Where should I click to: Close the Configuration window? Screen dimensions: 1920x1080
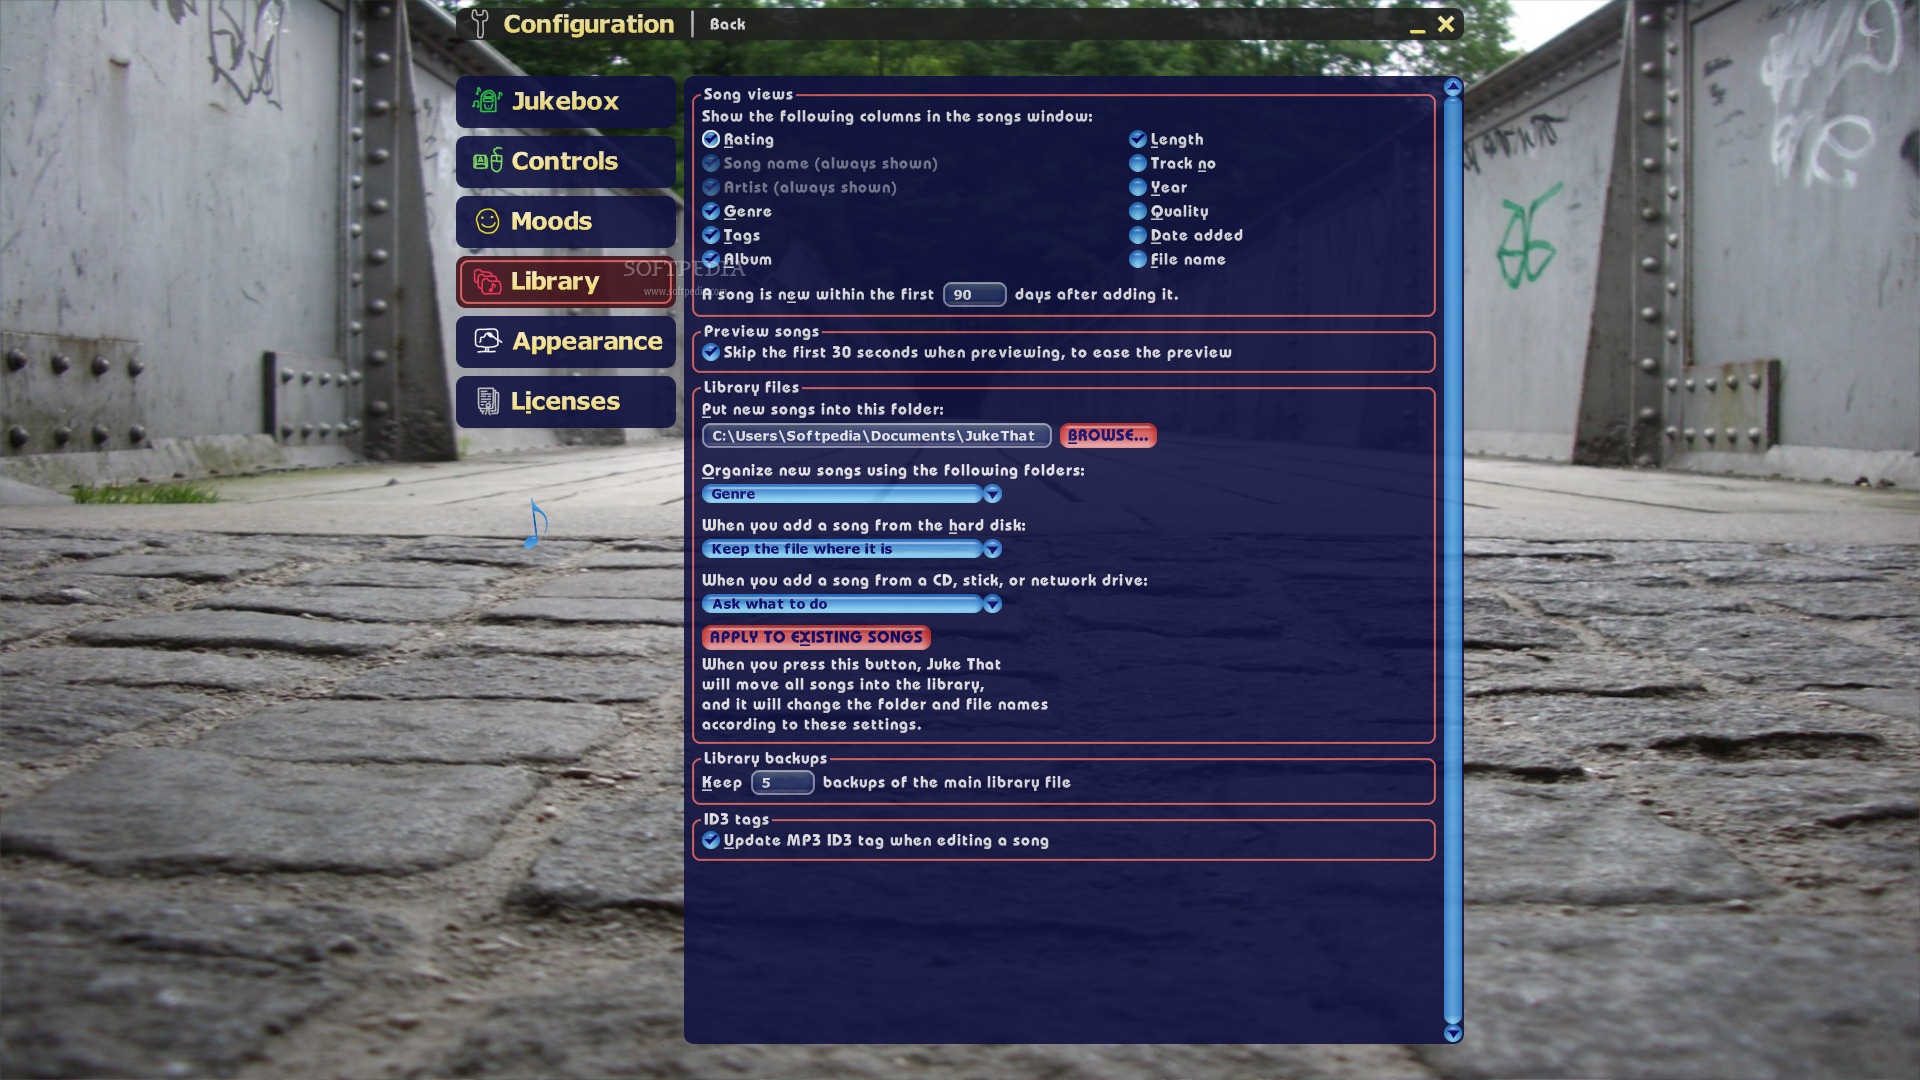pos(1446,24)
